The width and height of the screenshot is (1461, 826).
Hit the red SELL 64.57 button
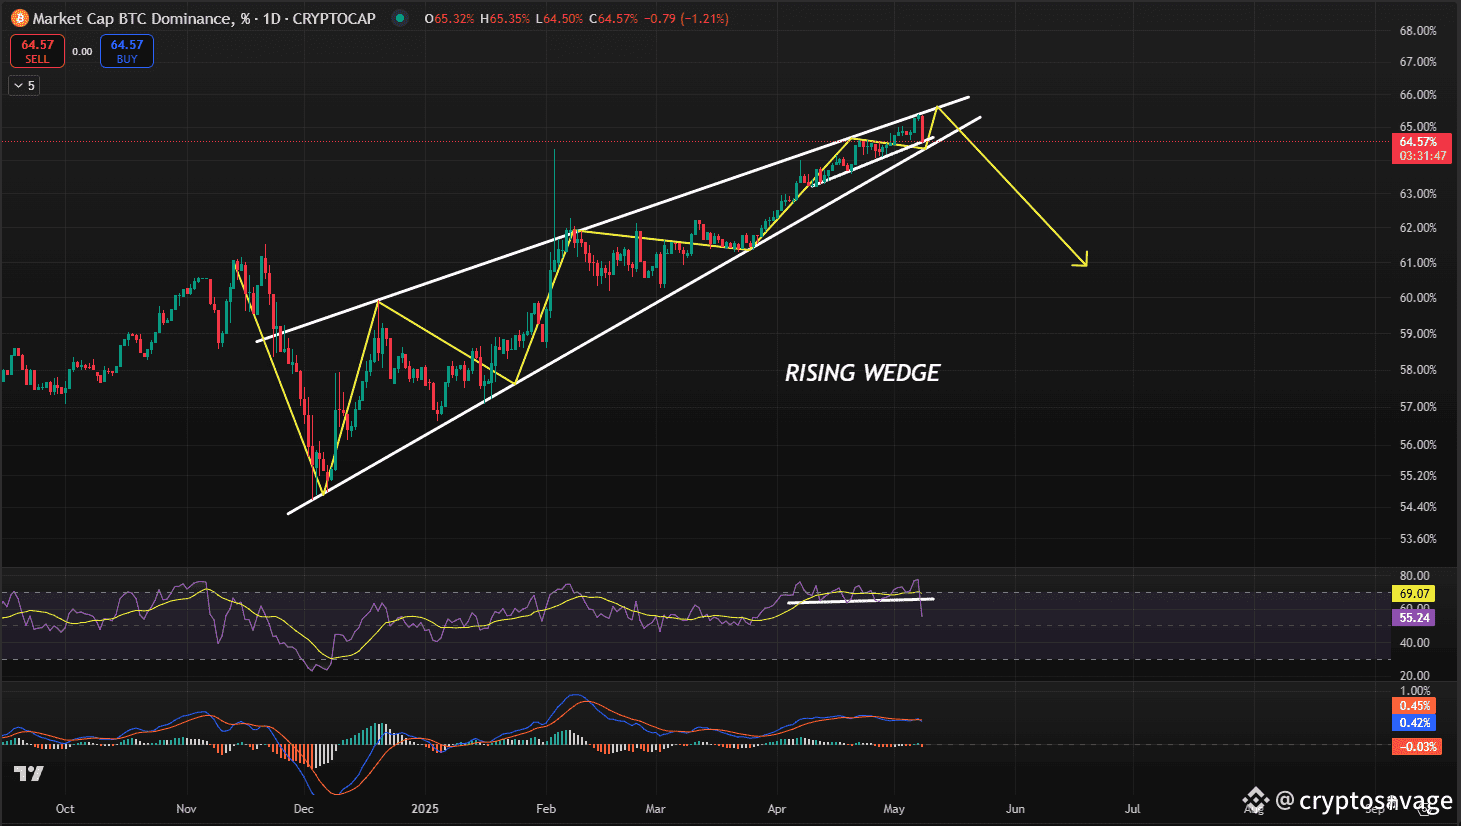point(37,51)
